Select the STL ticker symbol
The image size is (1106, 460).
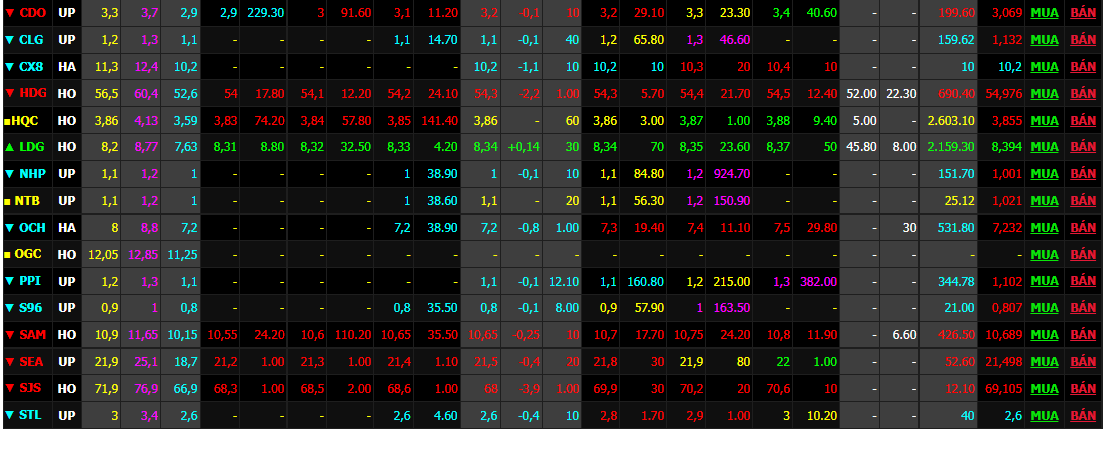[30, 415]
